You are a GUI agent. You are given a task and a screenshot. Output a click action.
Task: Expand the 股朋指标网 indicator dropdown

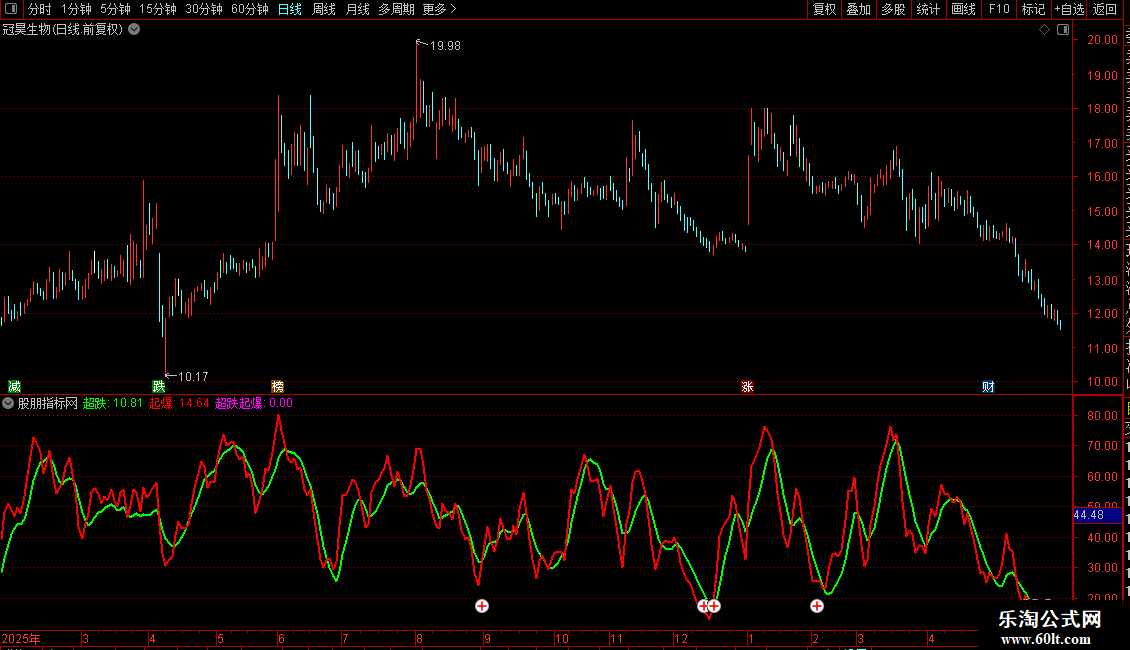(x=8, y=404)
